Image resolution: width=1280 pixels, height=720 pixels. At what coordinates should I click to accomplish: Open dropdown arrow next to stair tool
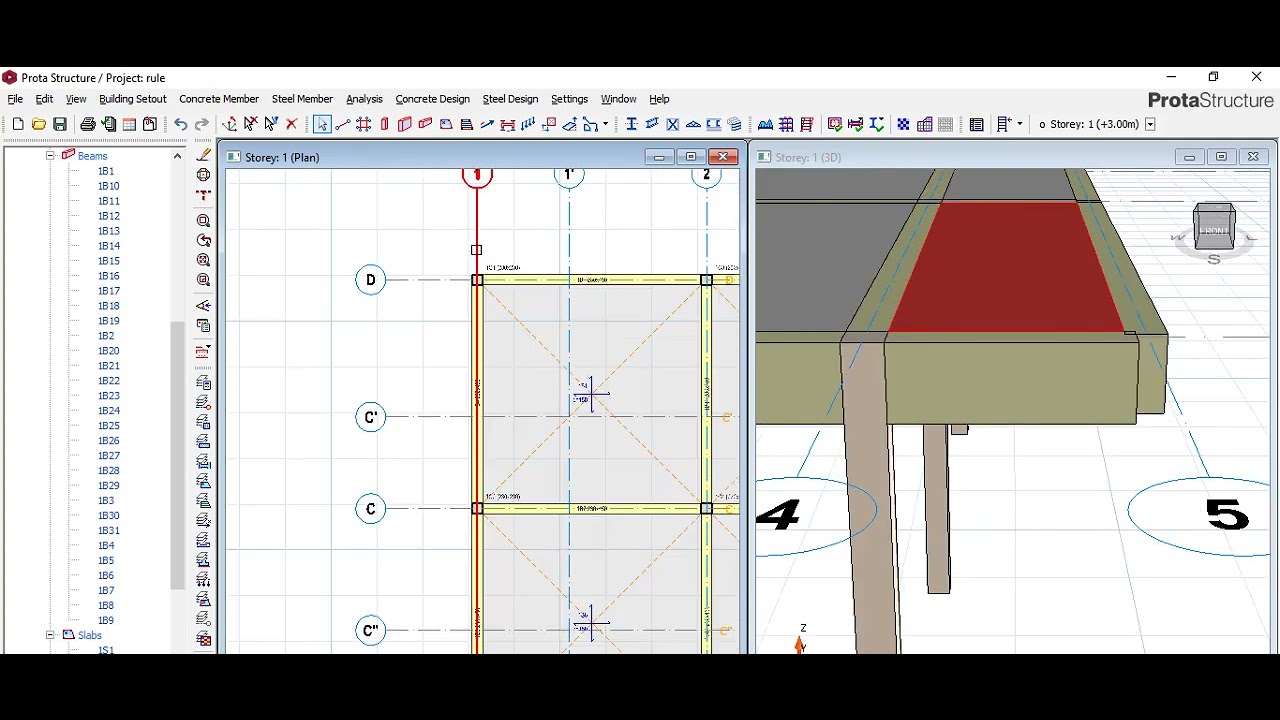pyautogui.click(x=605, y=124)
